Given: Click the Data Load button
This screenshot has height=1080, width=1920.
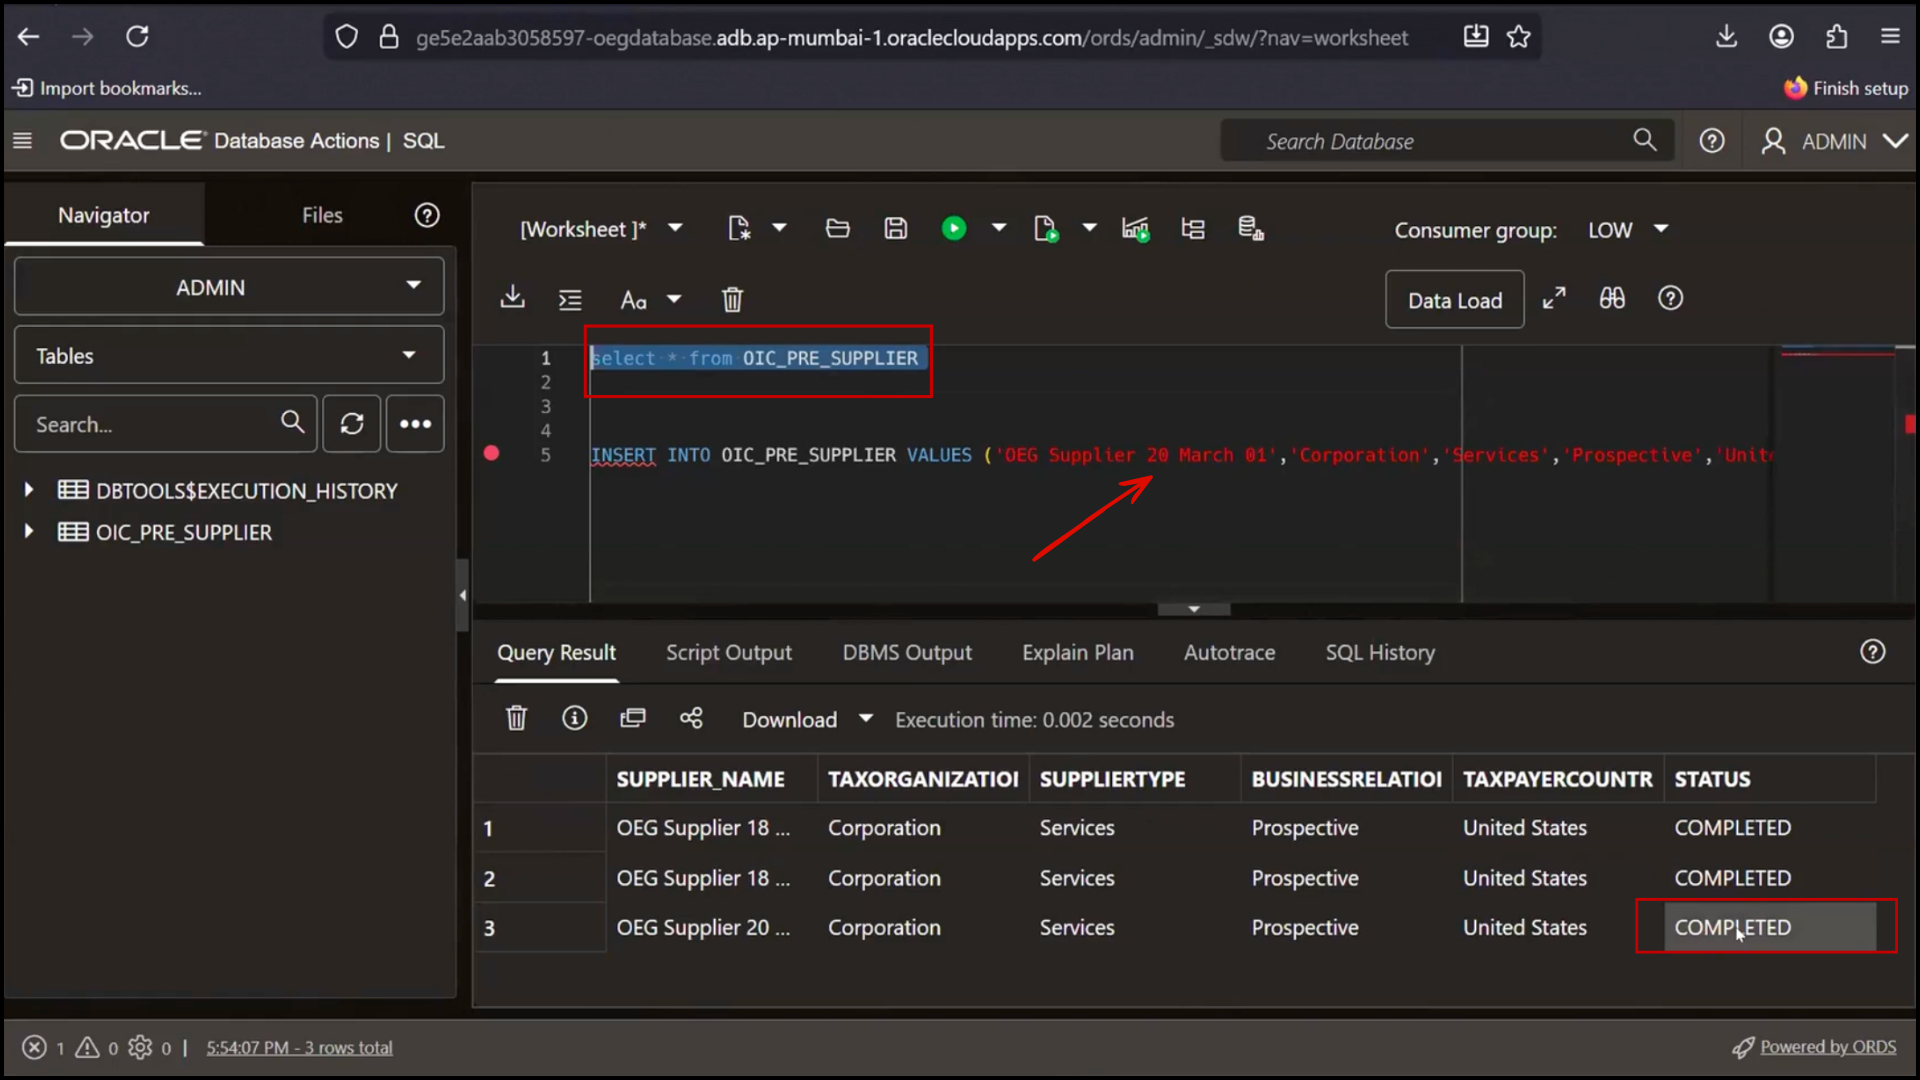Looking at the screenshot, I should (1454, 299).
